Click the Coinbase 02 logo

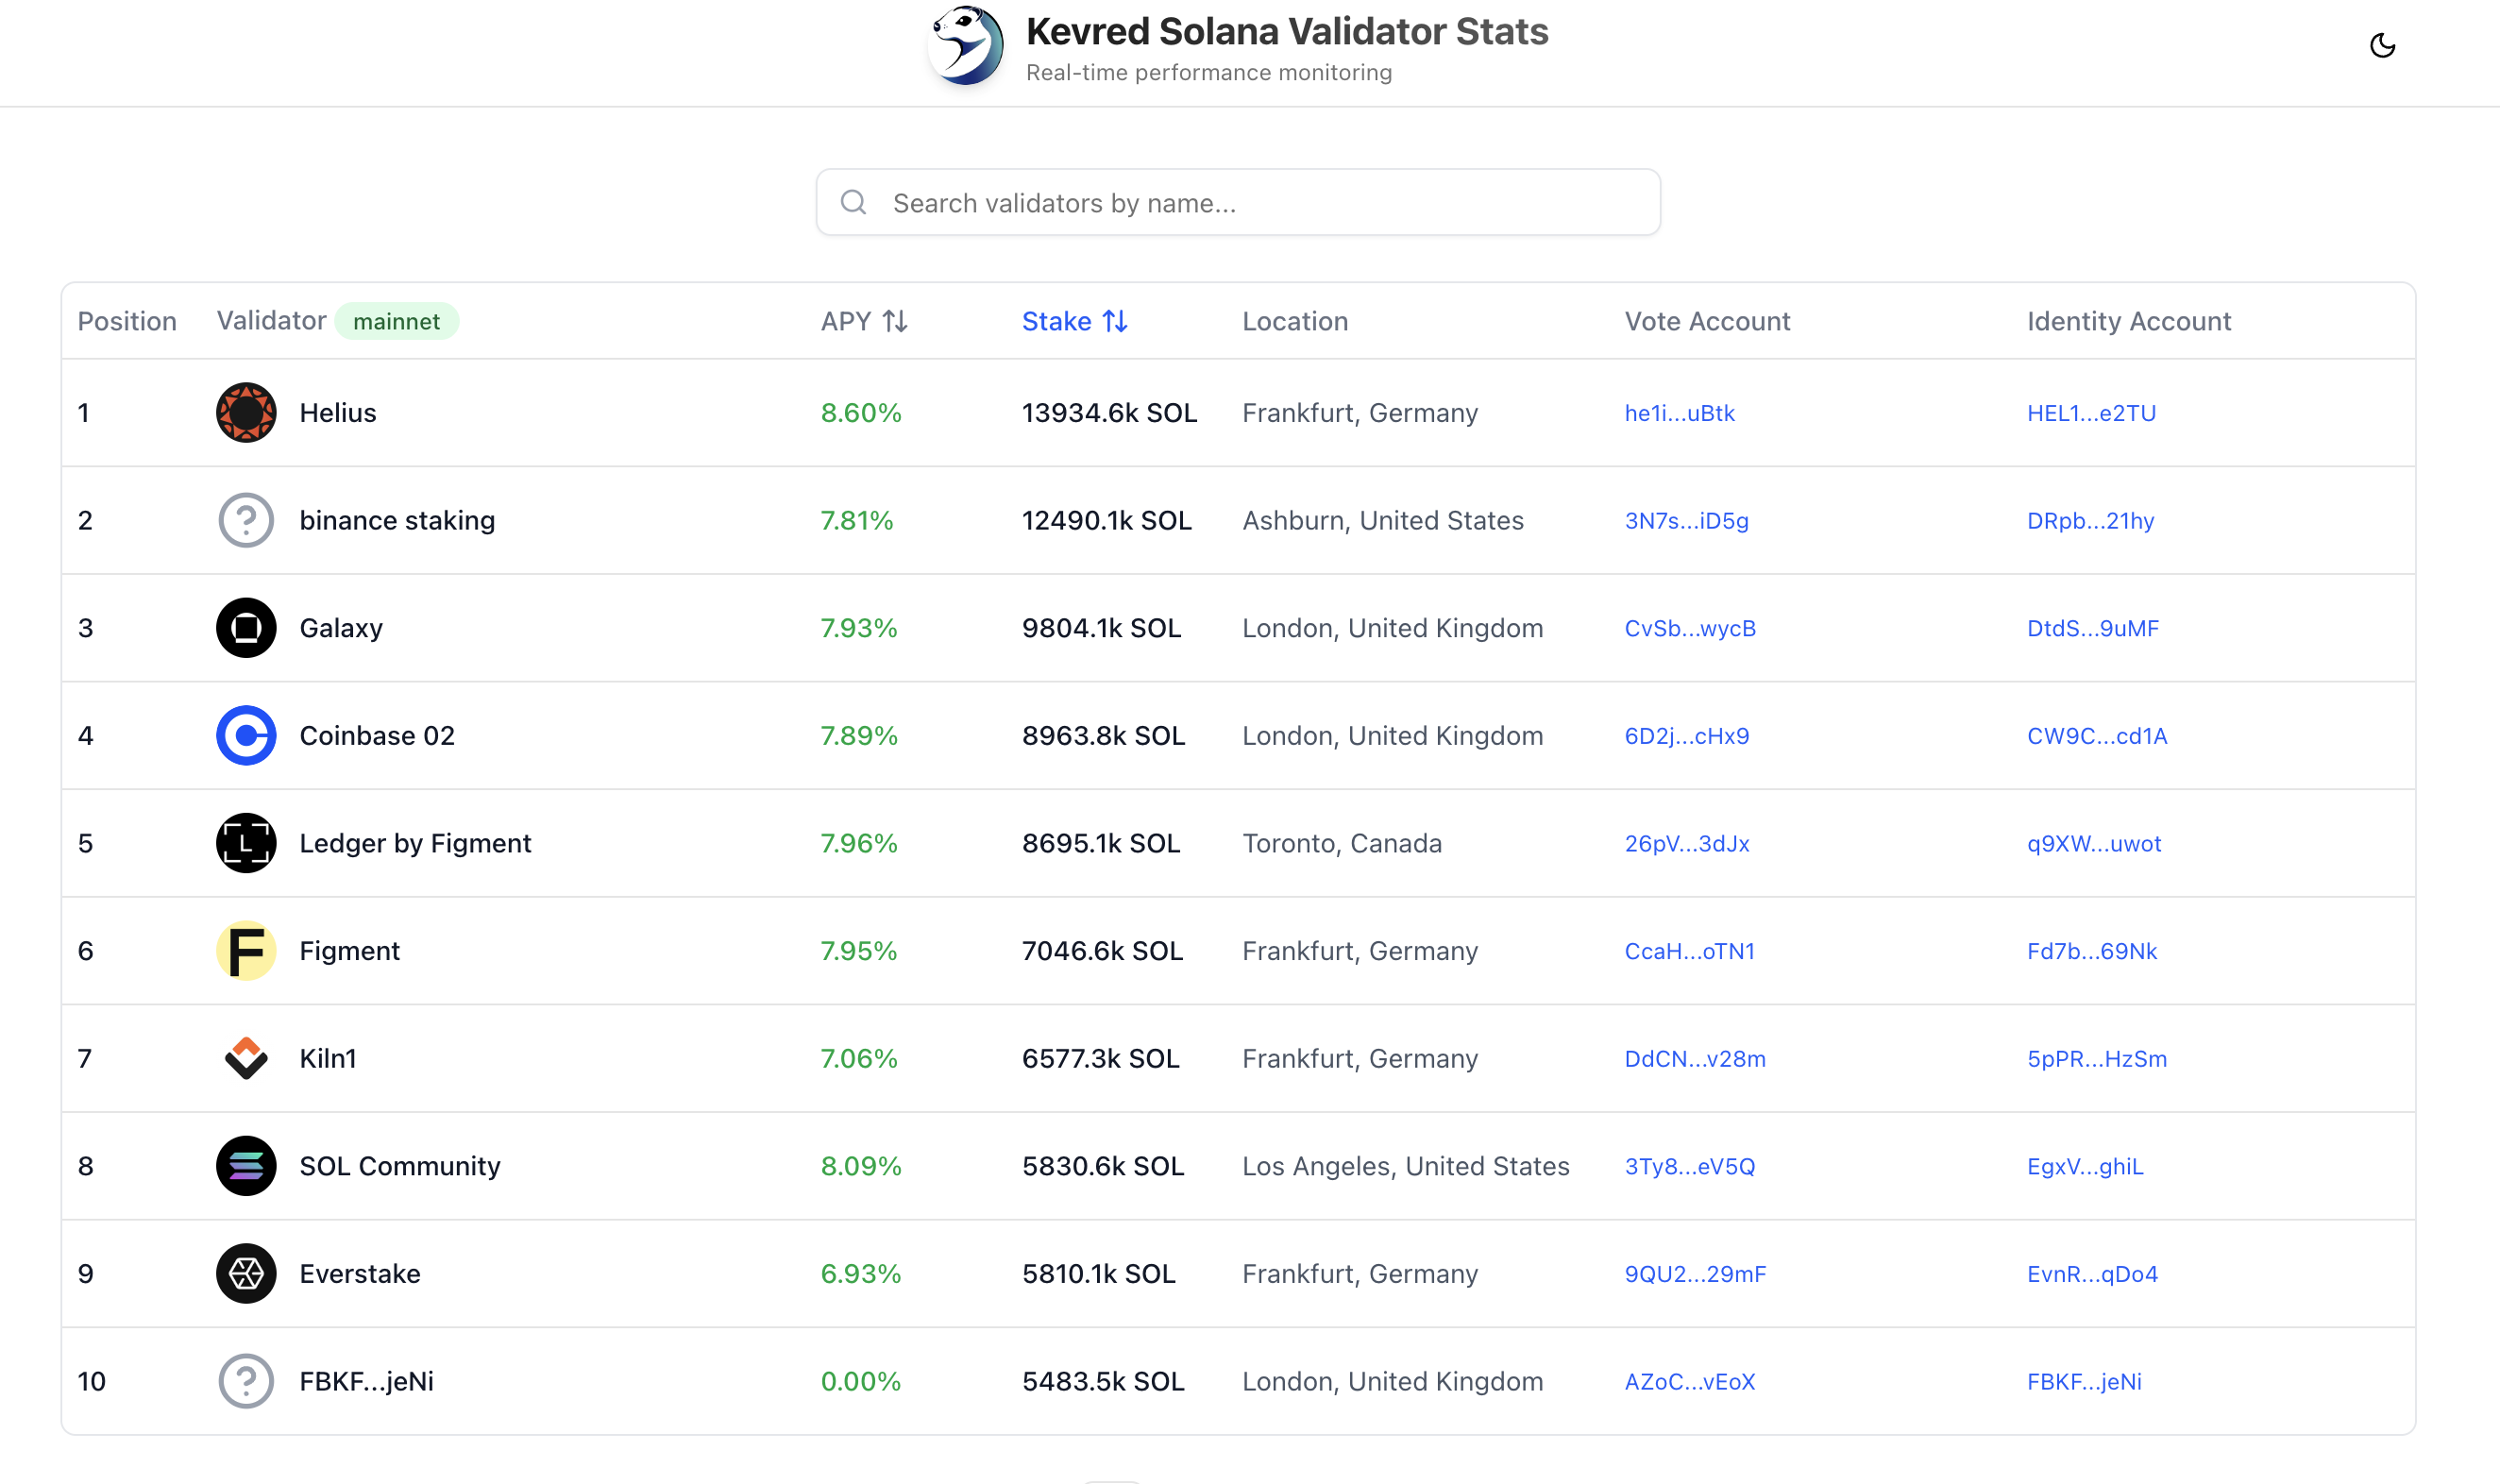[246, 736]
